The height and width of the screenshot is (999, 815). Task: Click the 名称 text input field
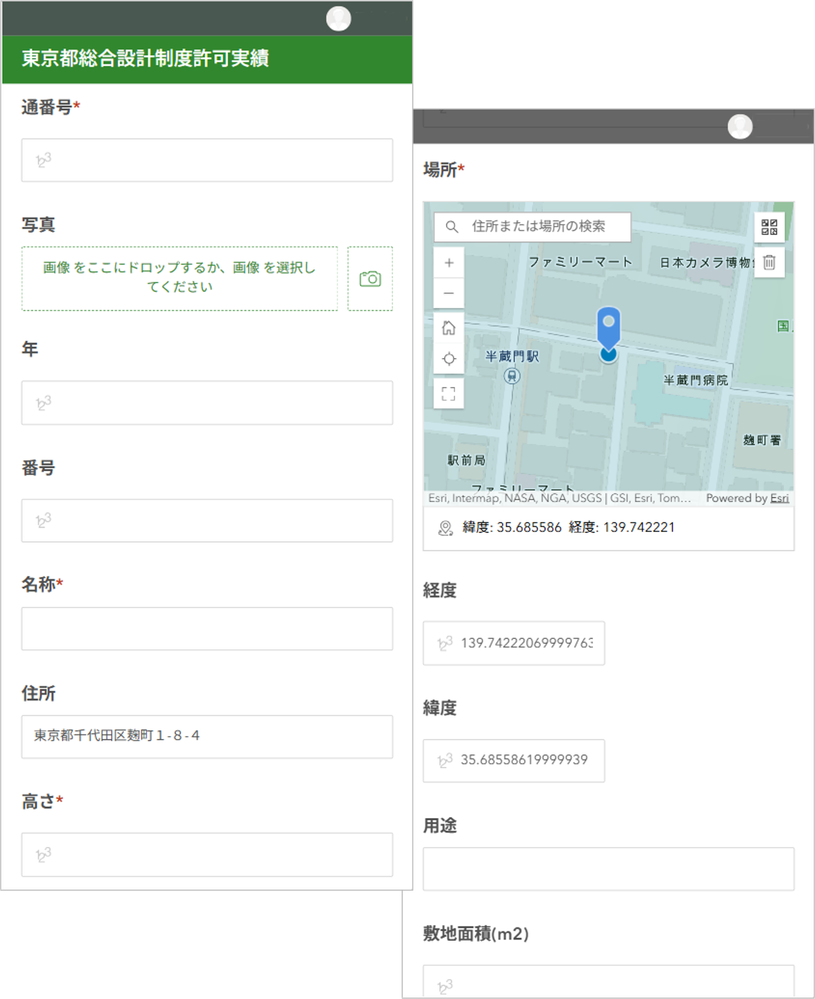(207, 628)
